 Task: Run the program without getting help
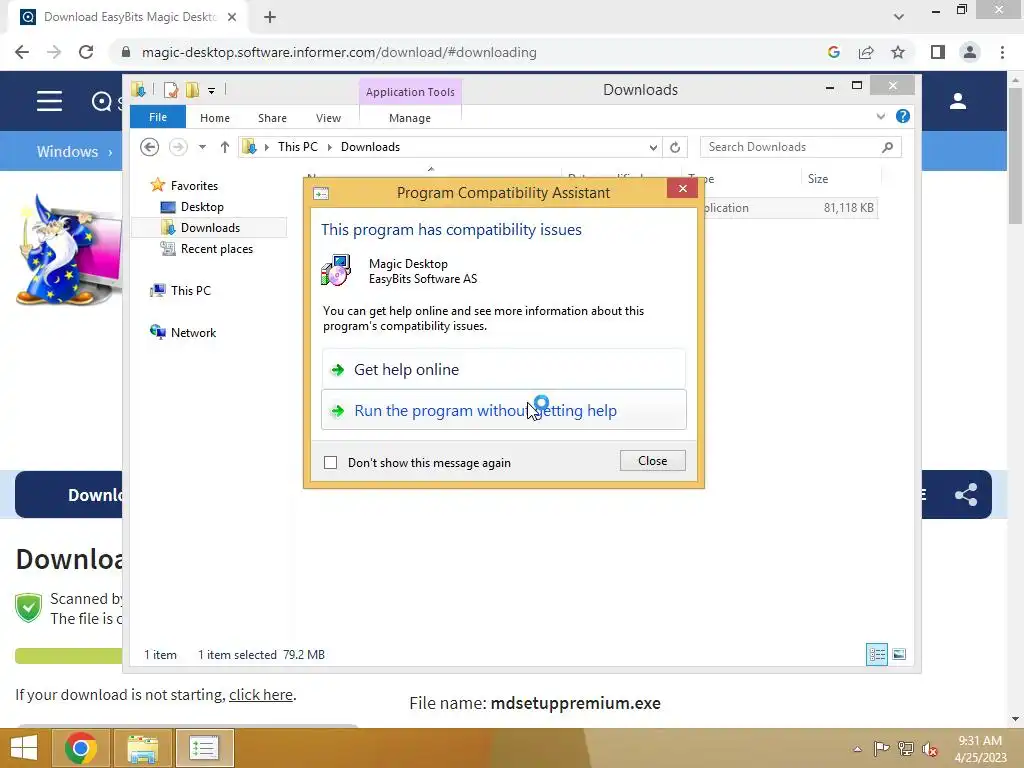point(504,410)
